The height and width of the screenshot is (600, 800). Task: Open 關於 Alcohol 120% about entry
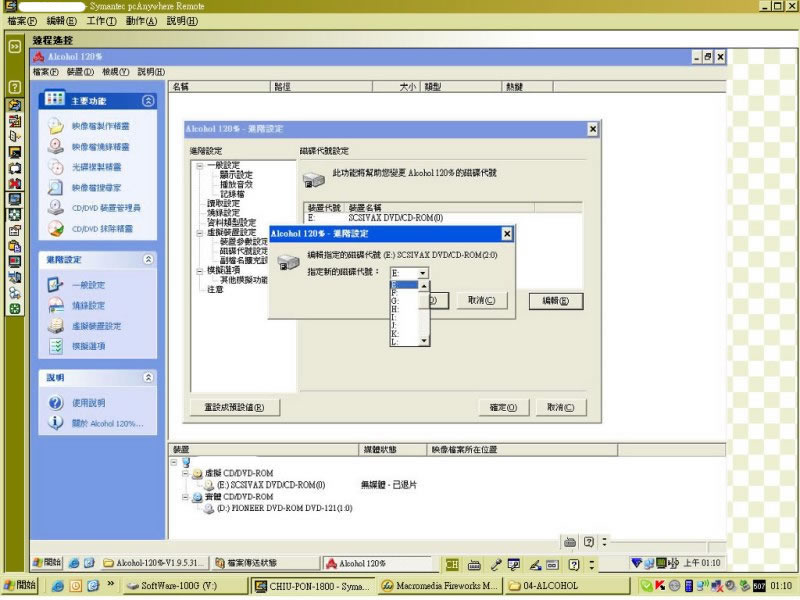click(x=108, y=423)
